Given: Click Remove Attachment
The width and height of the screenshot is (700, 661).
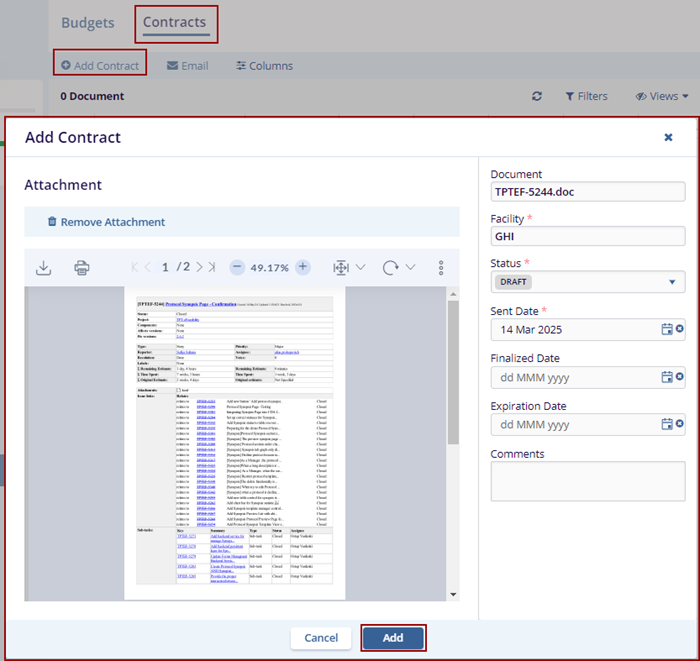Looking at the screenshot, I should coord(106,222).
